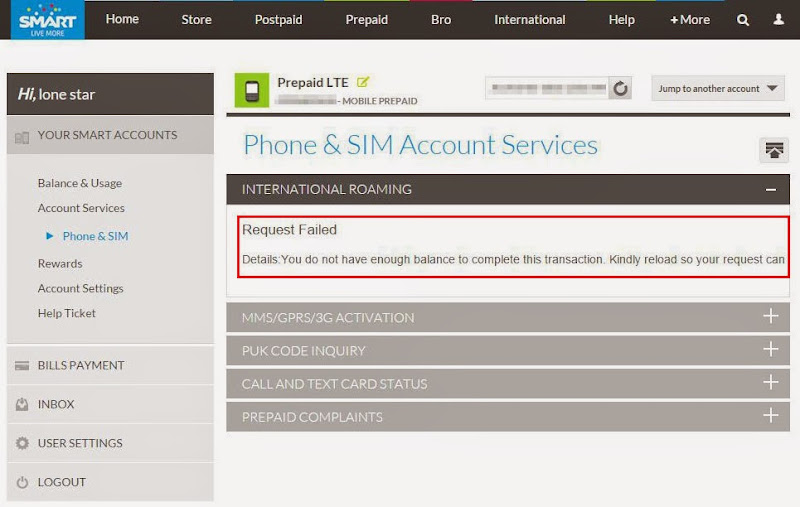Open the Help menu item
800x507 pixels.
coord(621,20)
